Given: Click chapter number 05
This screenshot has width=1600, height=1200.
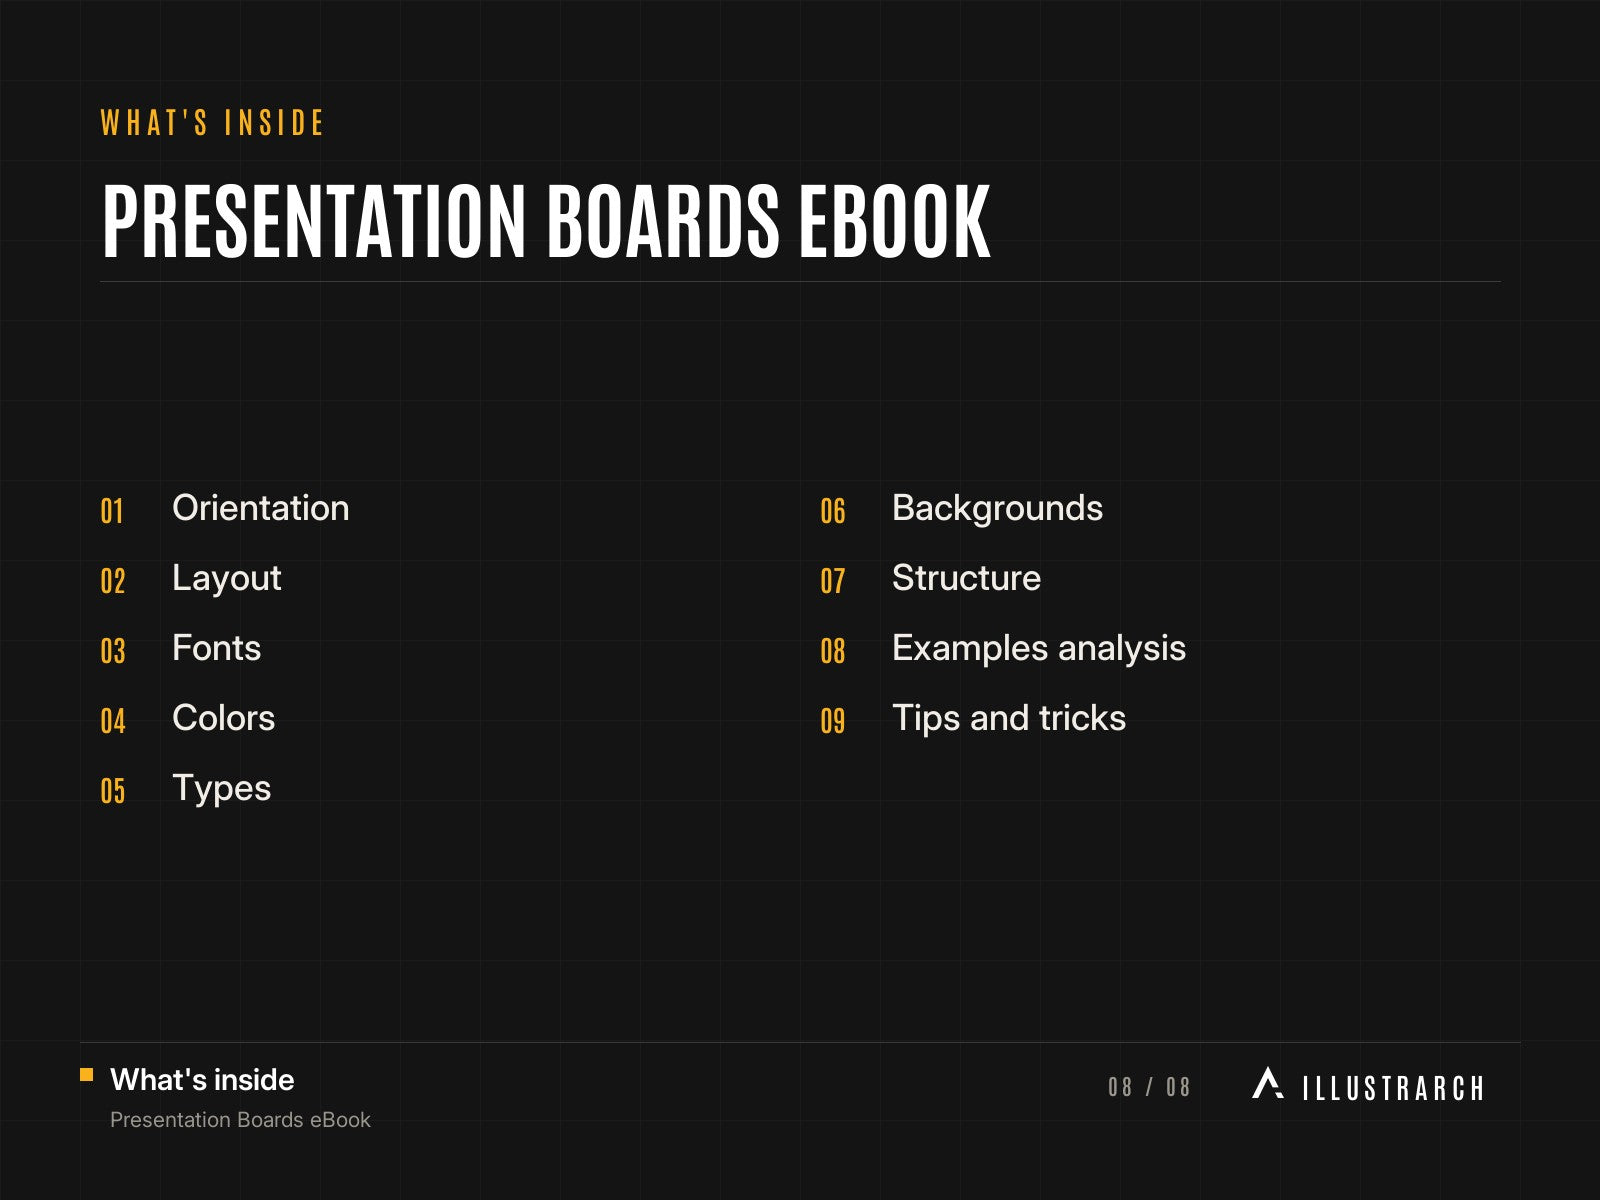Looking at the screenshot, I should point(113,792).
